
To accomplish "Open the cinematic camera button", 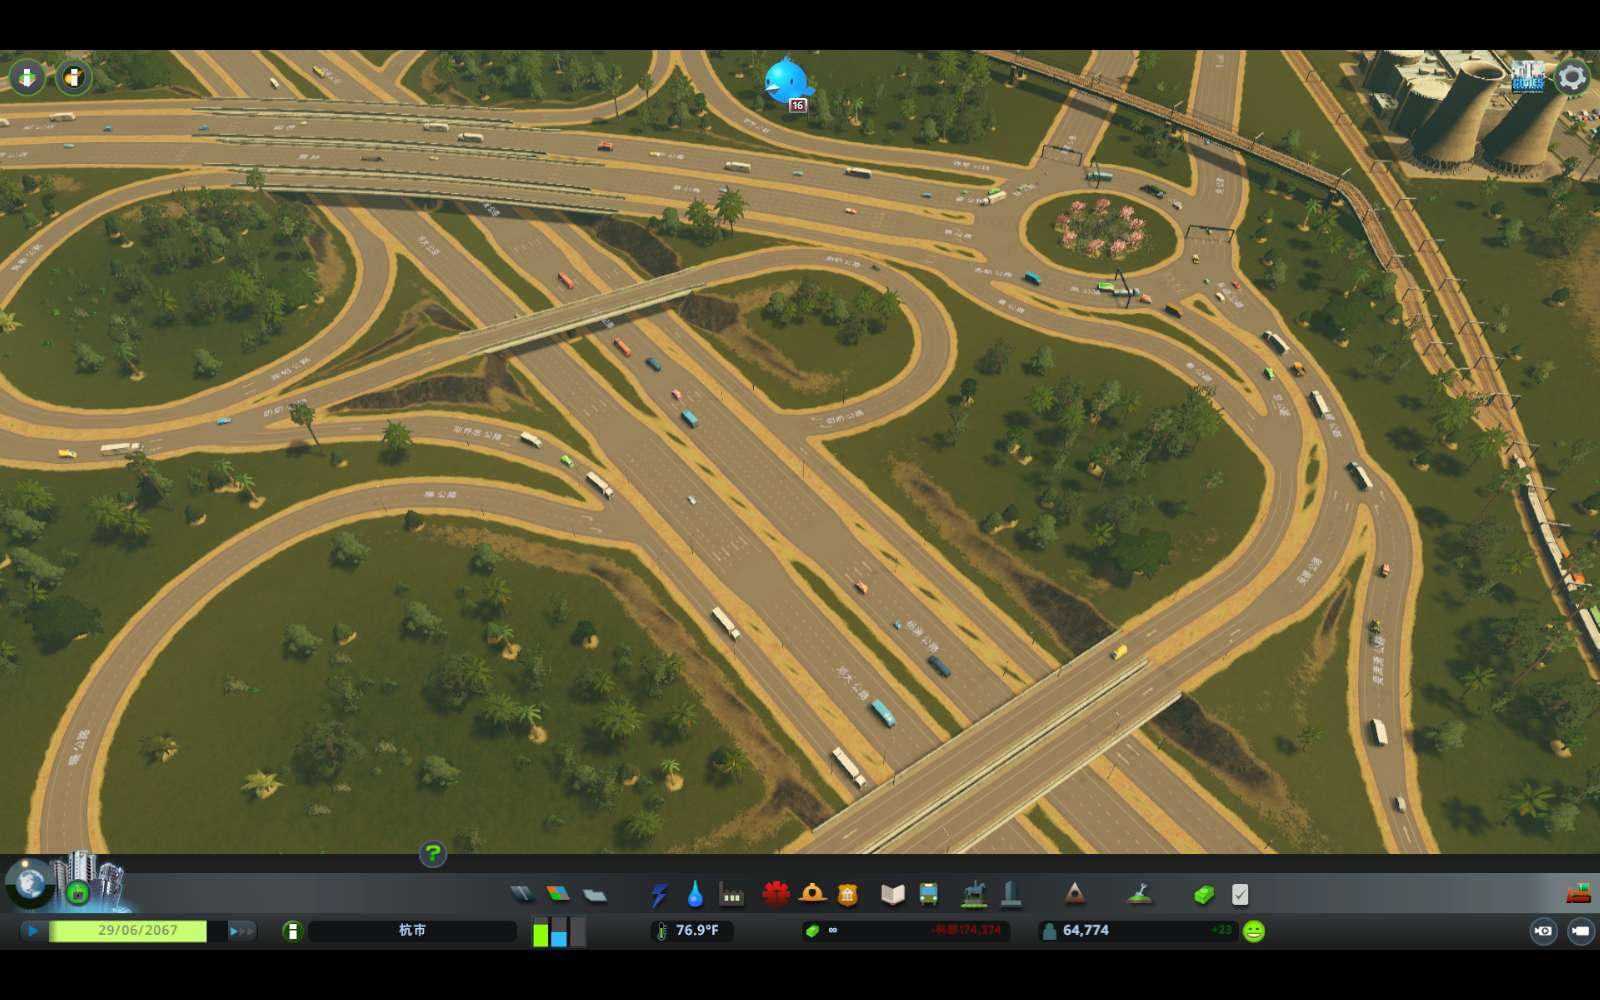I will click(1543, 931).
